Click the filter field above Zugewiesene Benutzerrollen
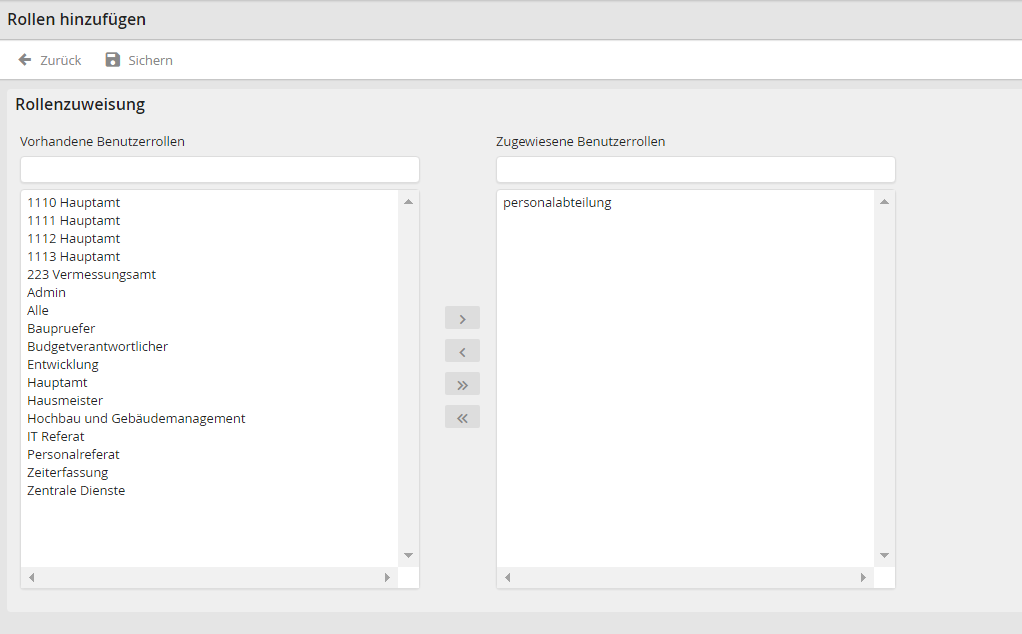This screenshot has height=634, width=1022. pyautogui.click(x=695, y=169)
